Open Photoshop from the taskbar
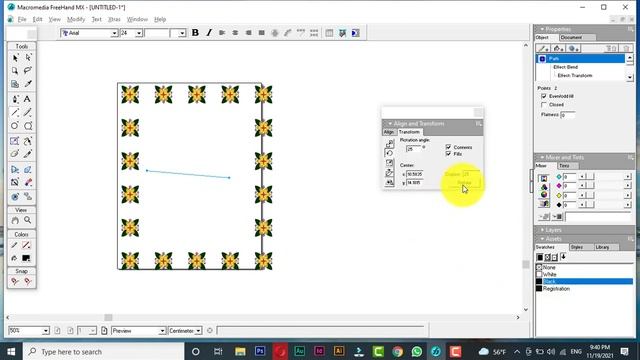 click(260, 351)
